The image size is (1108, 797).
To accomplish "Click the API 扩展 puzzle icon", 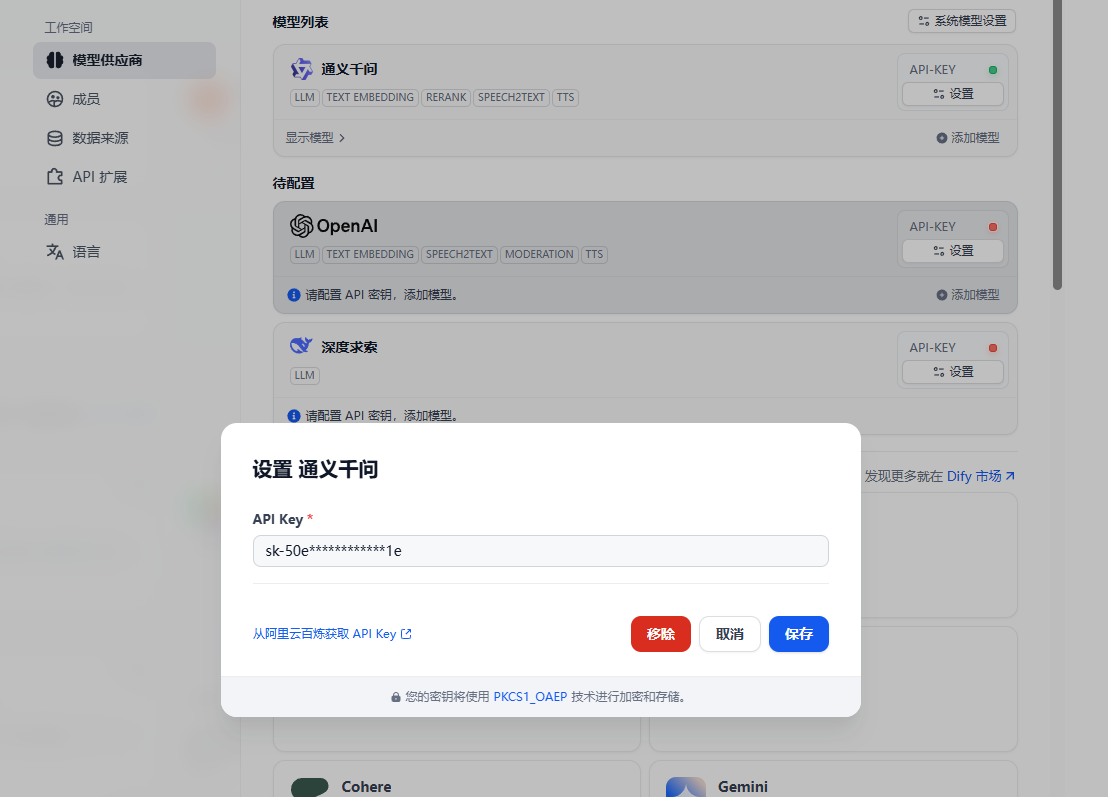I will click(x=55, y=177).
